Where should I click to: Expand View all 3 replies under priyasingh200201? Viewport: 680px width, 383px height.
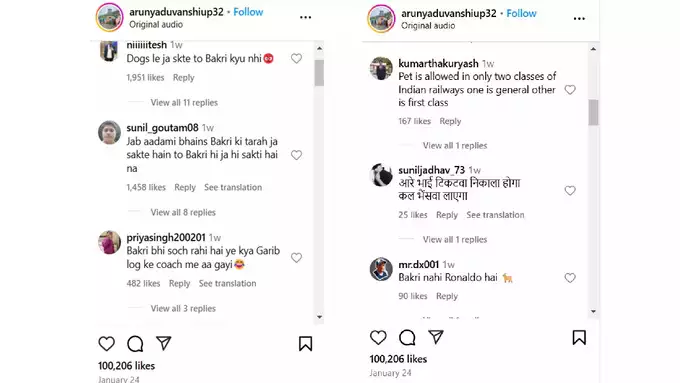tap(183, 308)
